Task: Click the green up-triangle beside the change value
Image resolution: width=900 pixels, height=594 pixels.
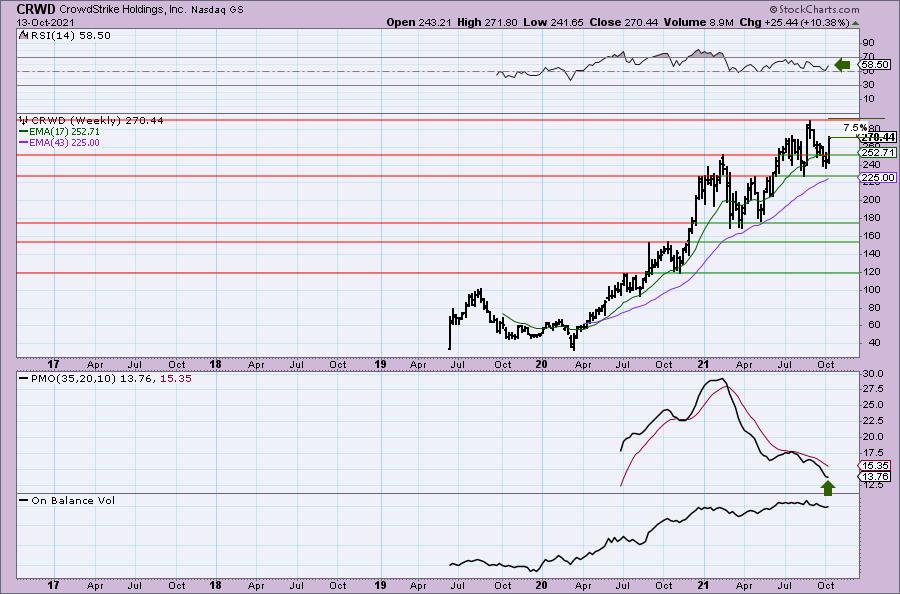Action: pyautogui.click(x=855, y=23)
